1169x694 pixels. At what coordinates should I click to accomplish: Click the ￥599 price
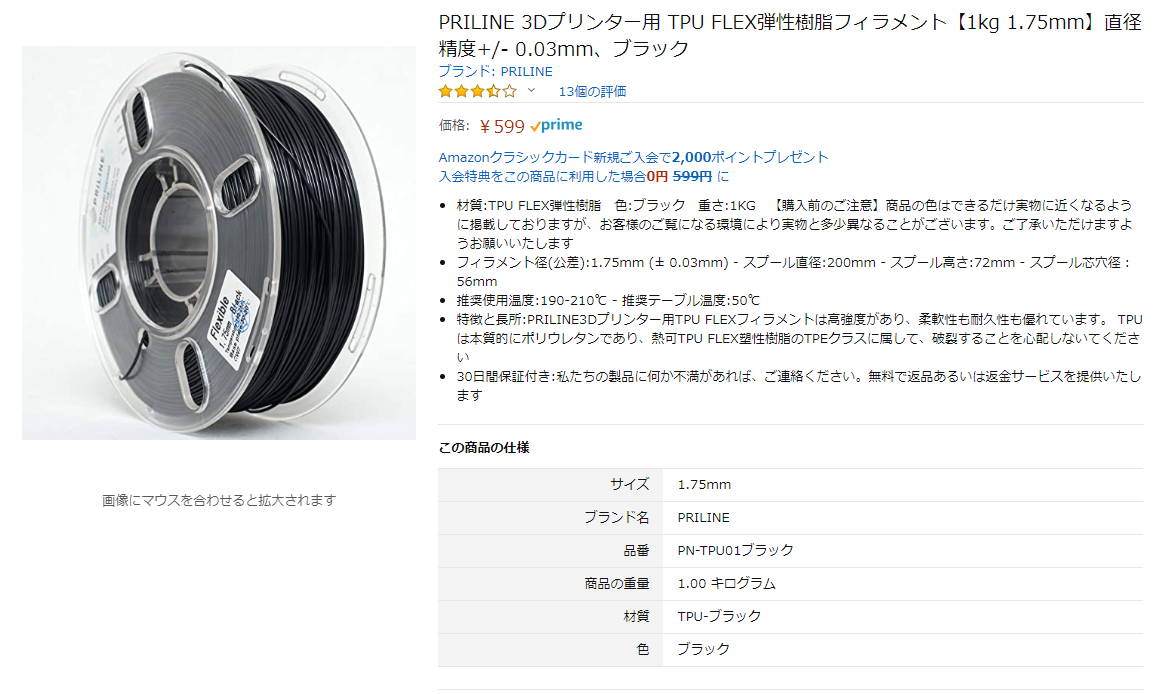[x=501, y=127]
